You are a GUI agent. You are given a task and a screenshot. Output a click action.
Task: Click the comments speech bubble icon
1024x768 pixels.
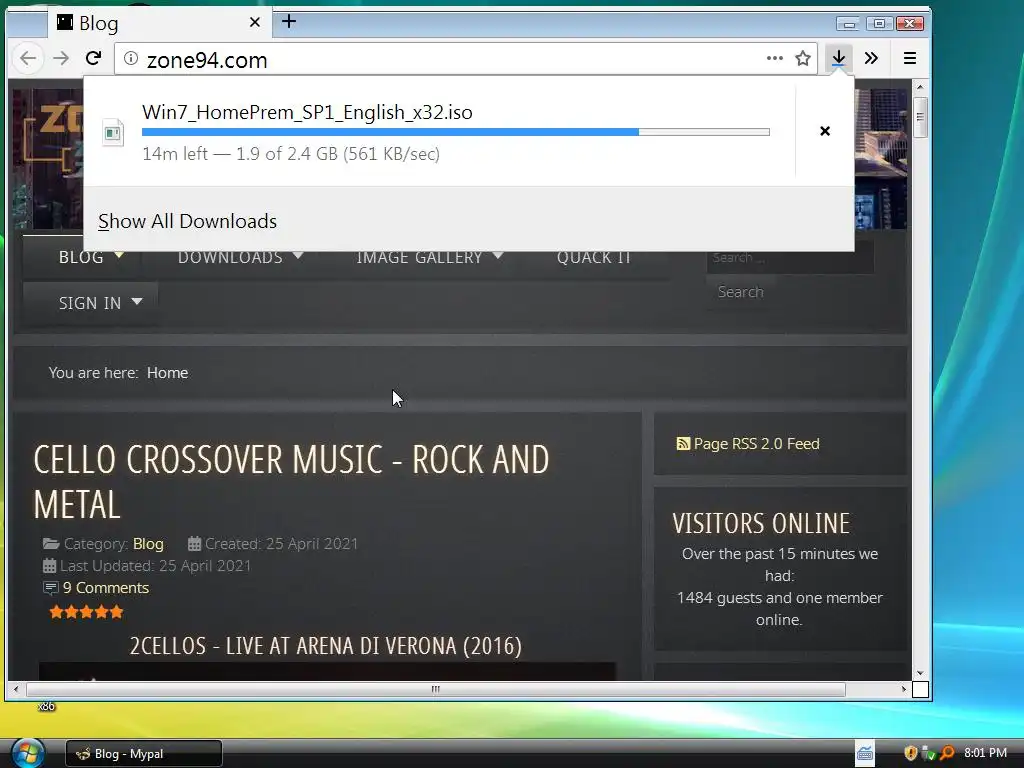tap(50, 588)
